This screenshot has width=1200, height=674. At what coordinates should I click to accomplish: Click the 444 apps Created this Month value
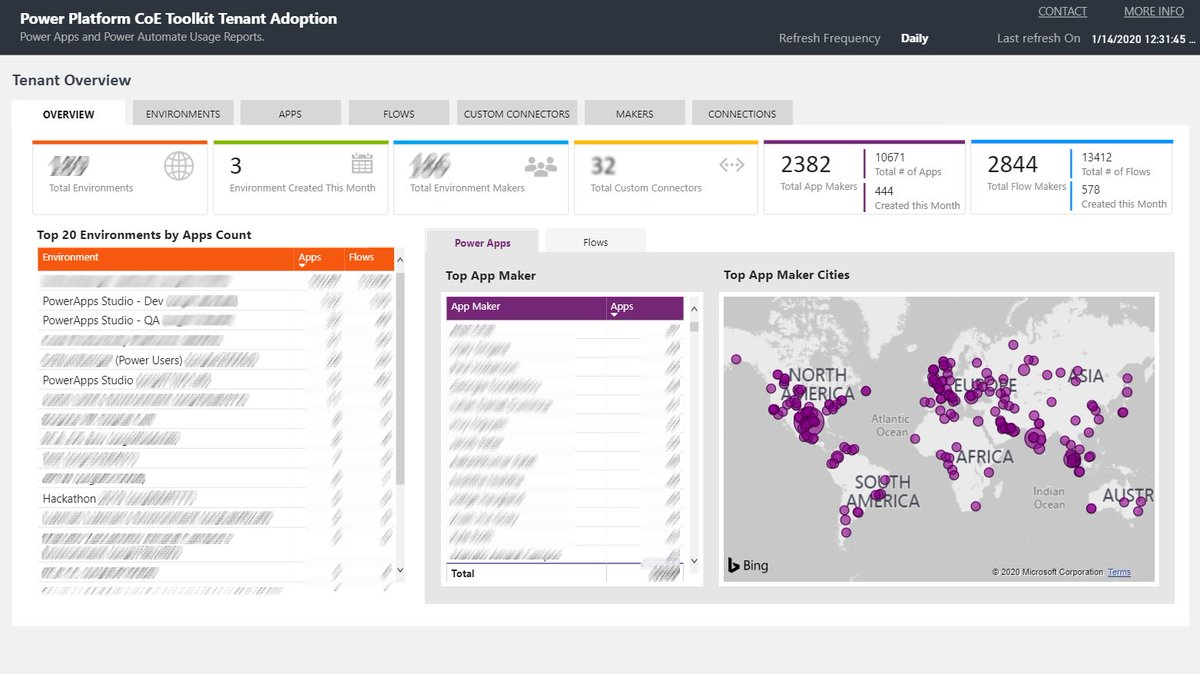884,191
